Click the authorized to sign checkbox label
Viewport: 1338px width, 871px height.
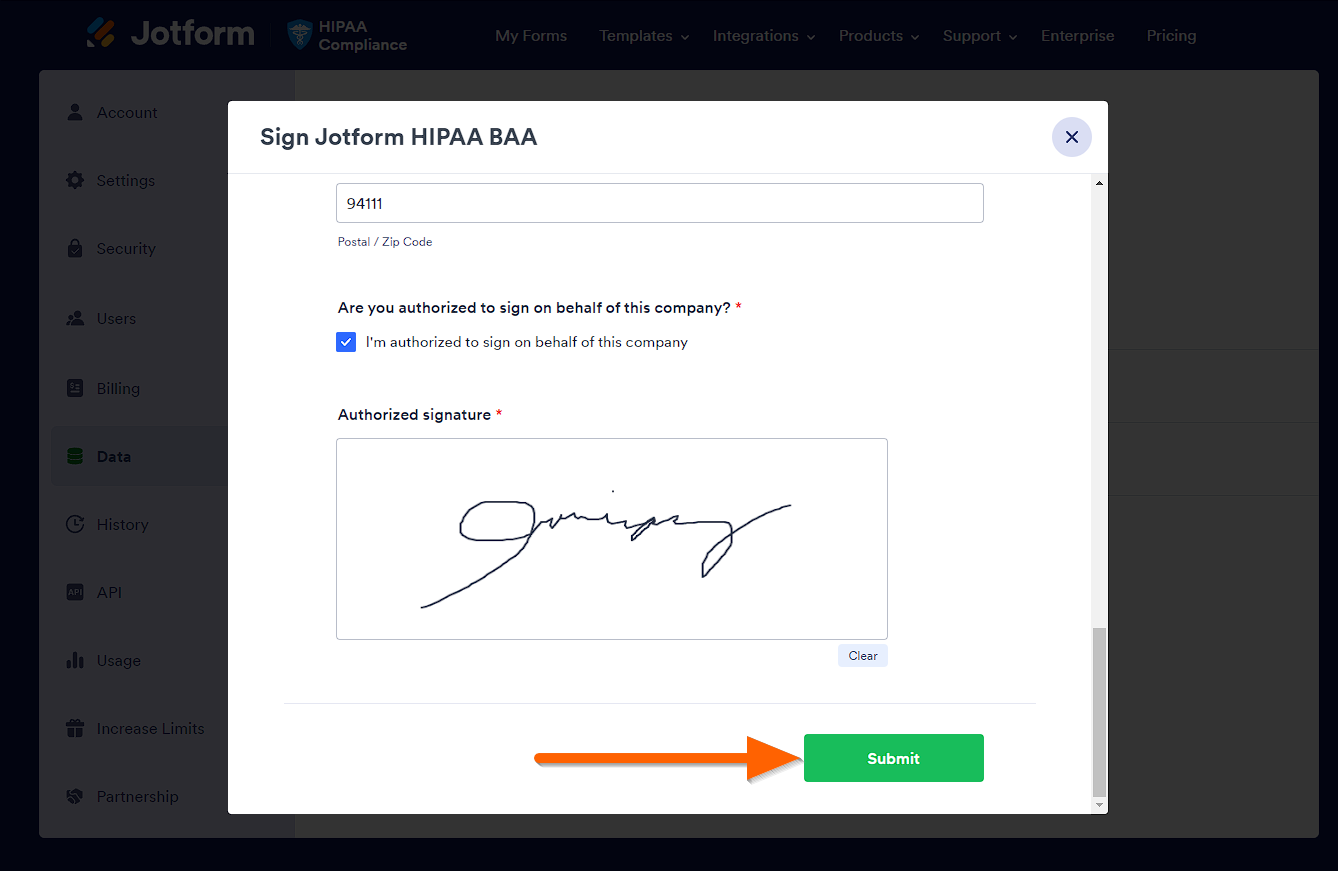pyautogui.click(x=527, y=342)
